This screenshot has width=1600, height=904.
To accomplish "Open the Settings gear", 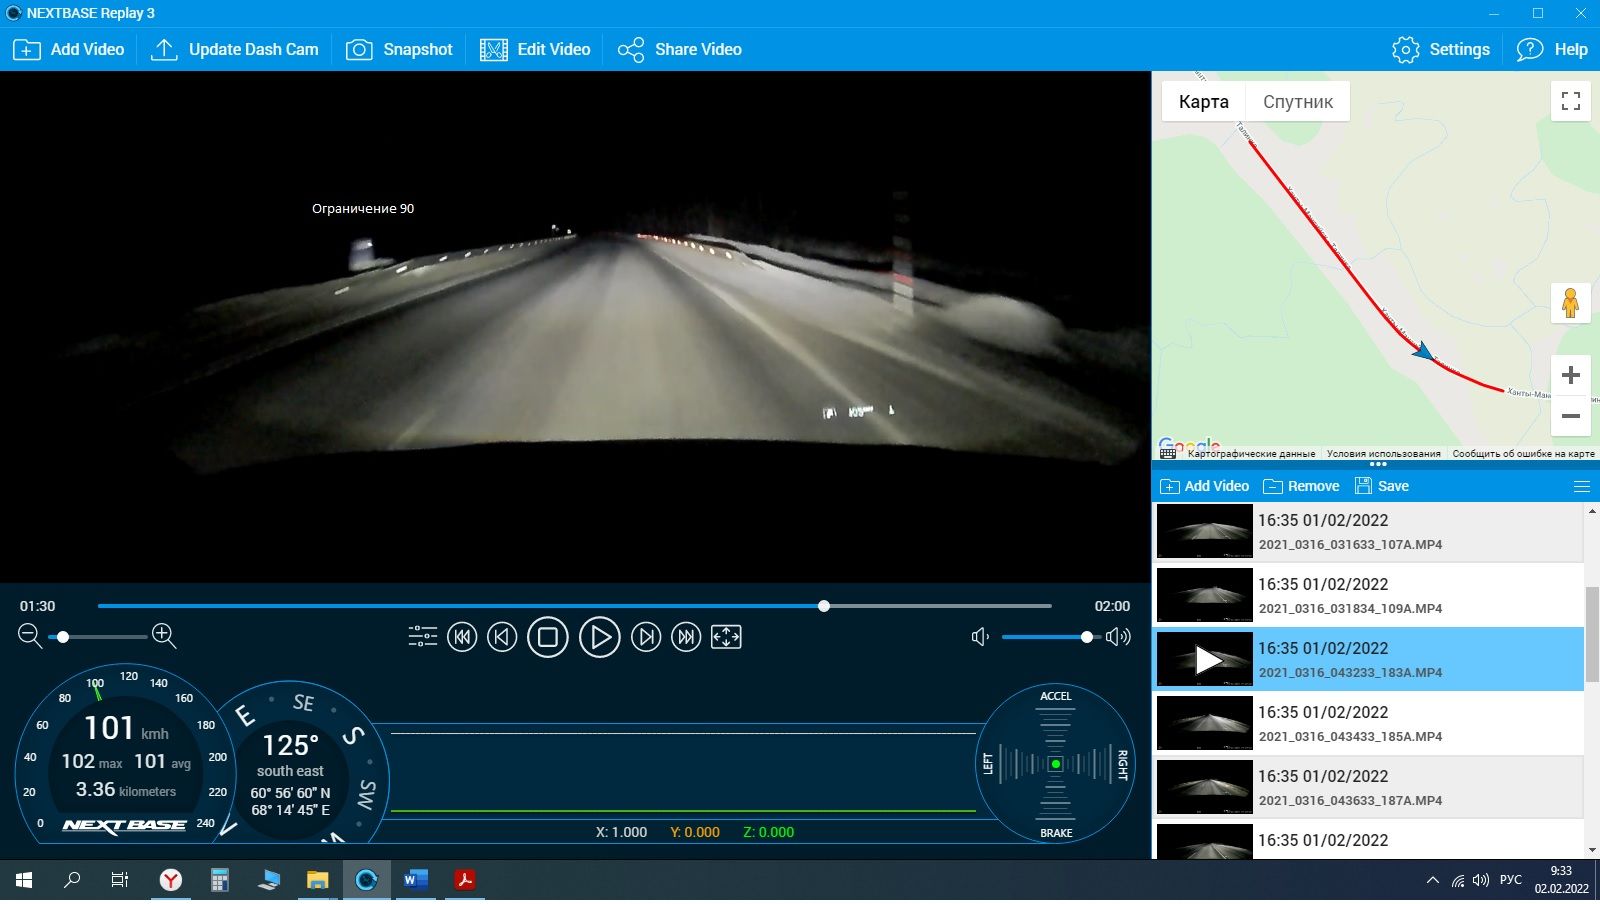I will [1440, 49].
